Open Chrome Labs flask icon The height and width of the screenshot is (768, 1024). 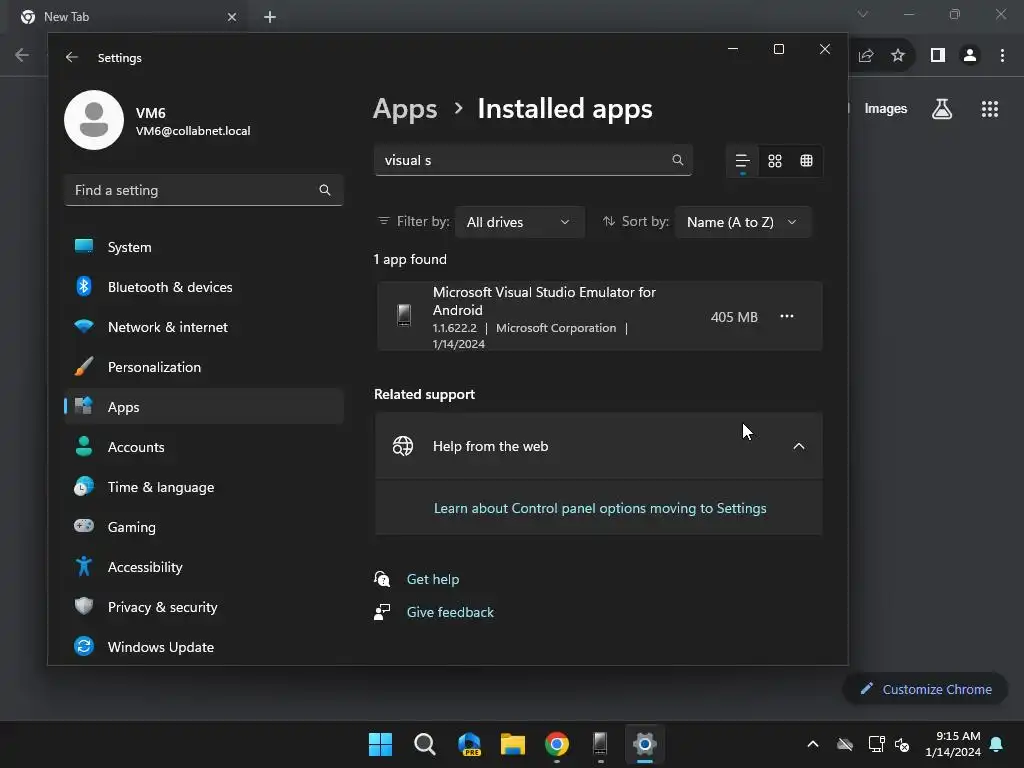click(x=942, y=108)
